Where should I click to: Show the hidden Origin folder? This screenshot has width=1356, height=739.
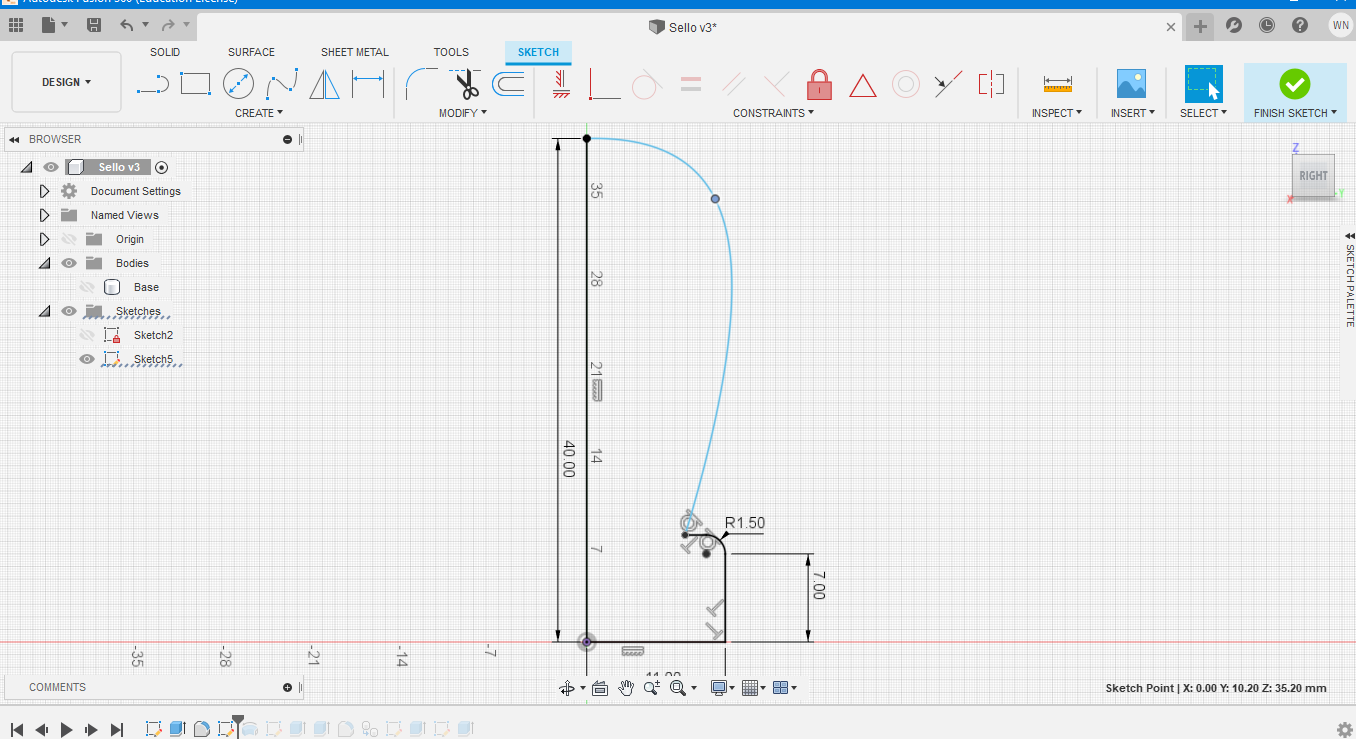tap(69, 239)
